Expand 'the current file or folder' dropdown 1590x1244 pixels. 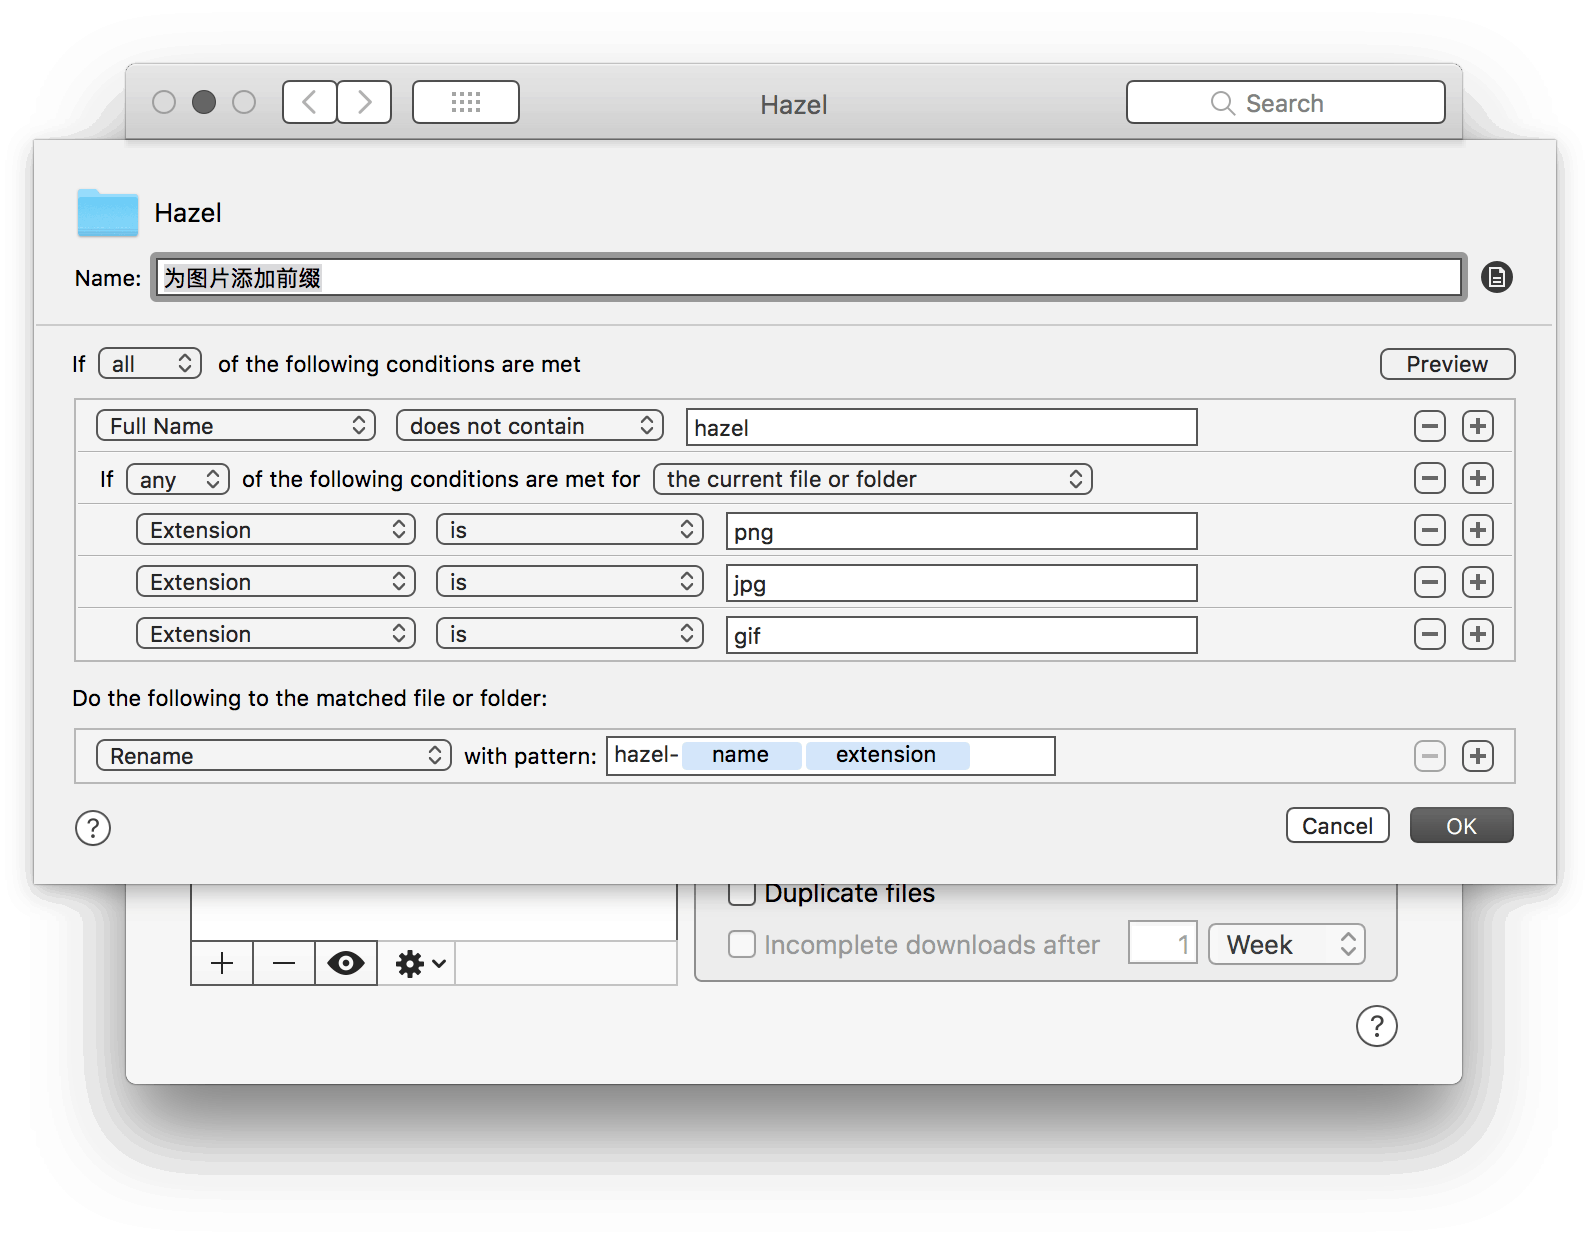(872, 479)
